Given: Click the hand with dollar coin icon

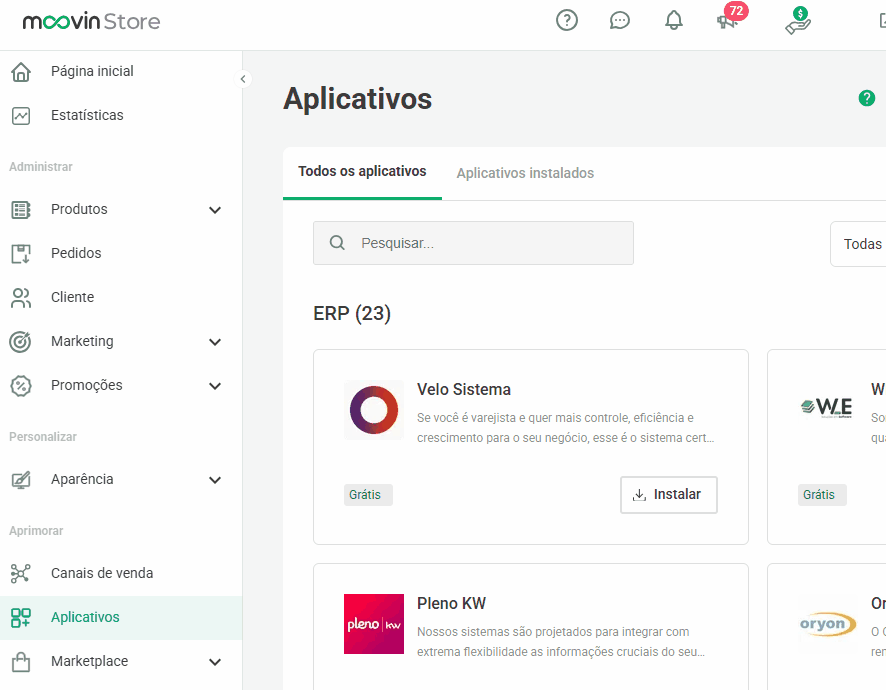Looking at the screenshot, I should 797,21.
